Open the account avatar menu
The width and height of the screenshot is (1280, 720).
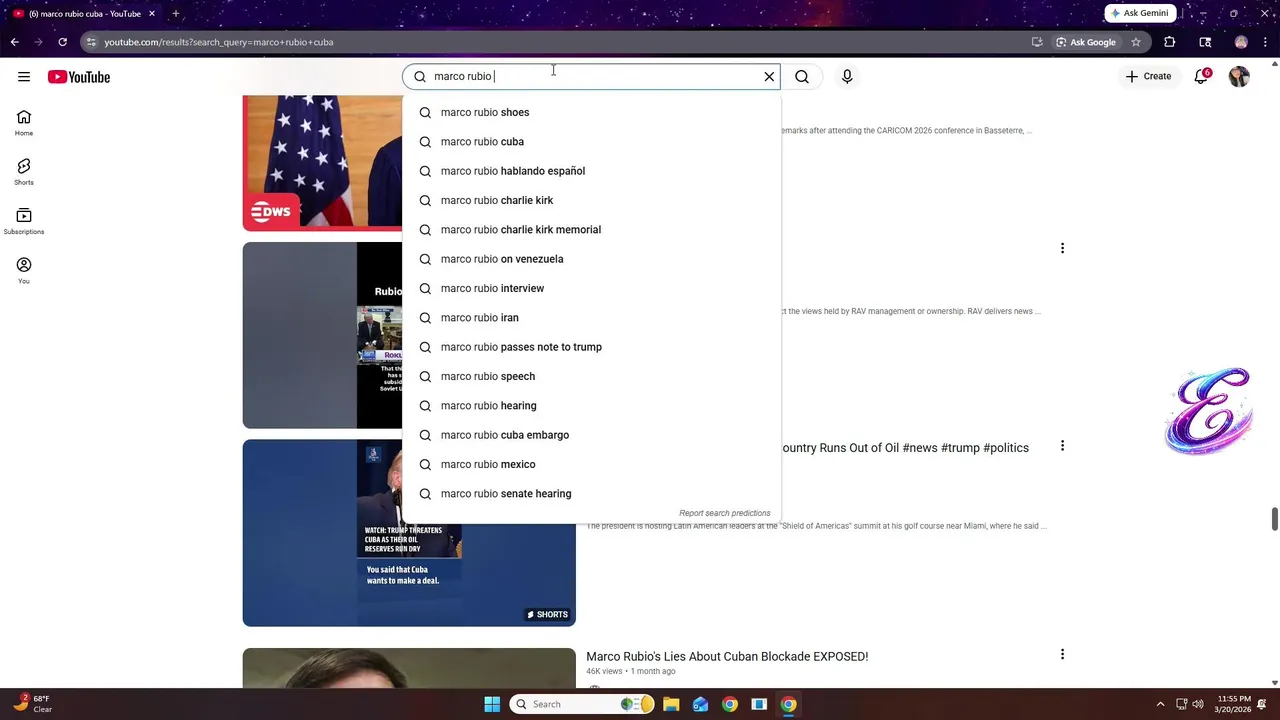tap(1239, 77)
